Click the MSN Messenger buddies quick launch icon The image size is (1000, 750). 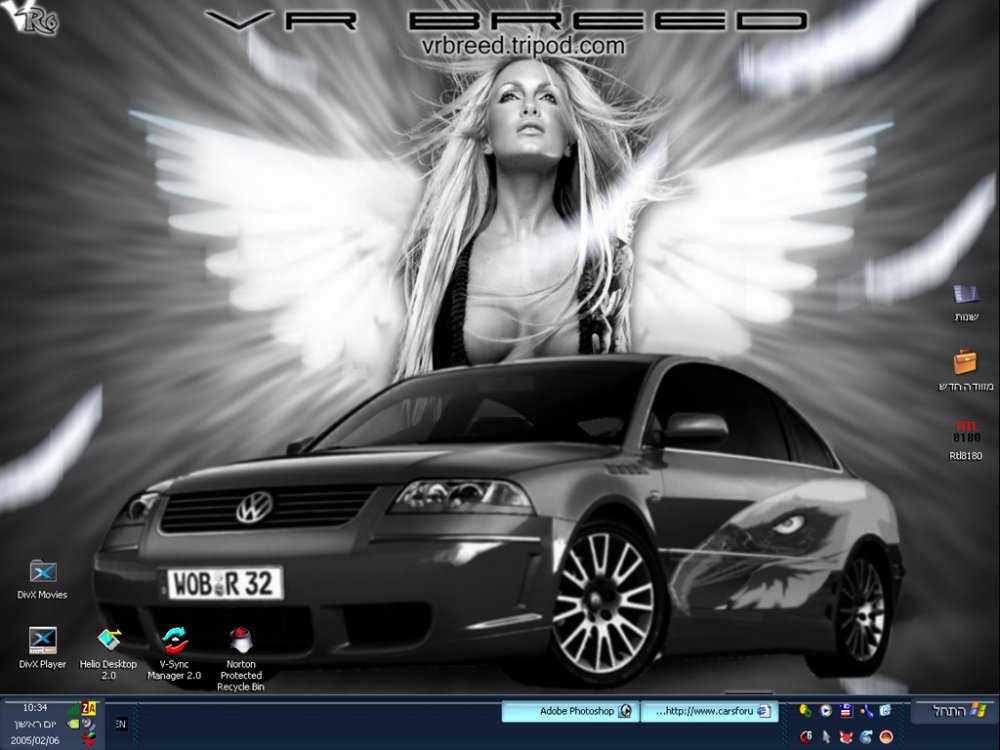pos(805,710)
